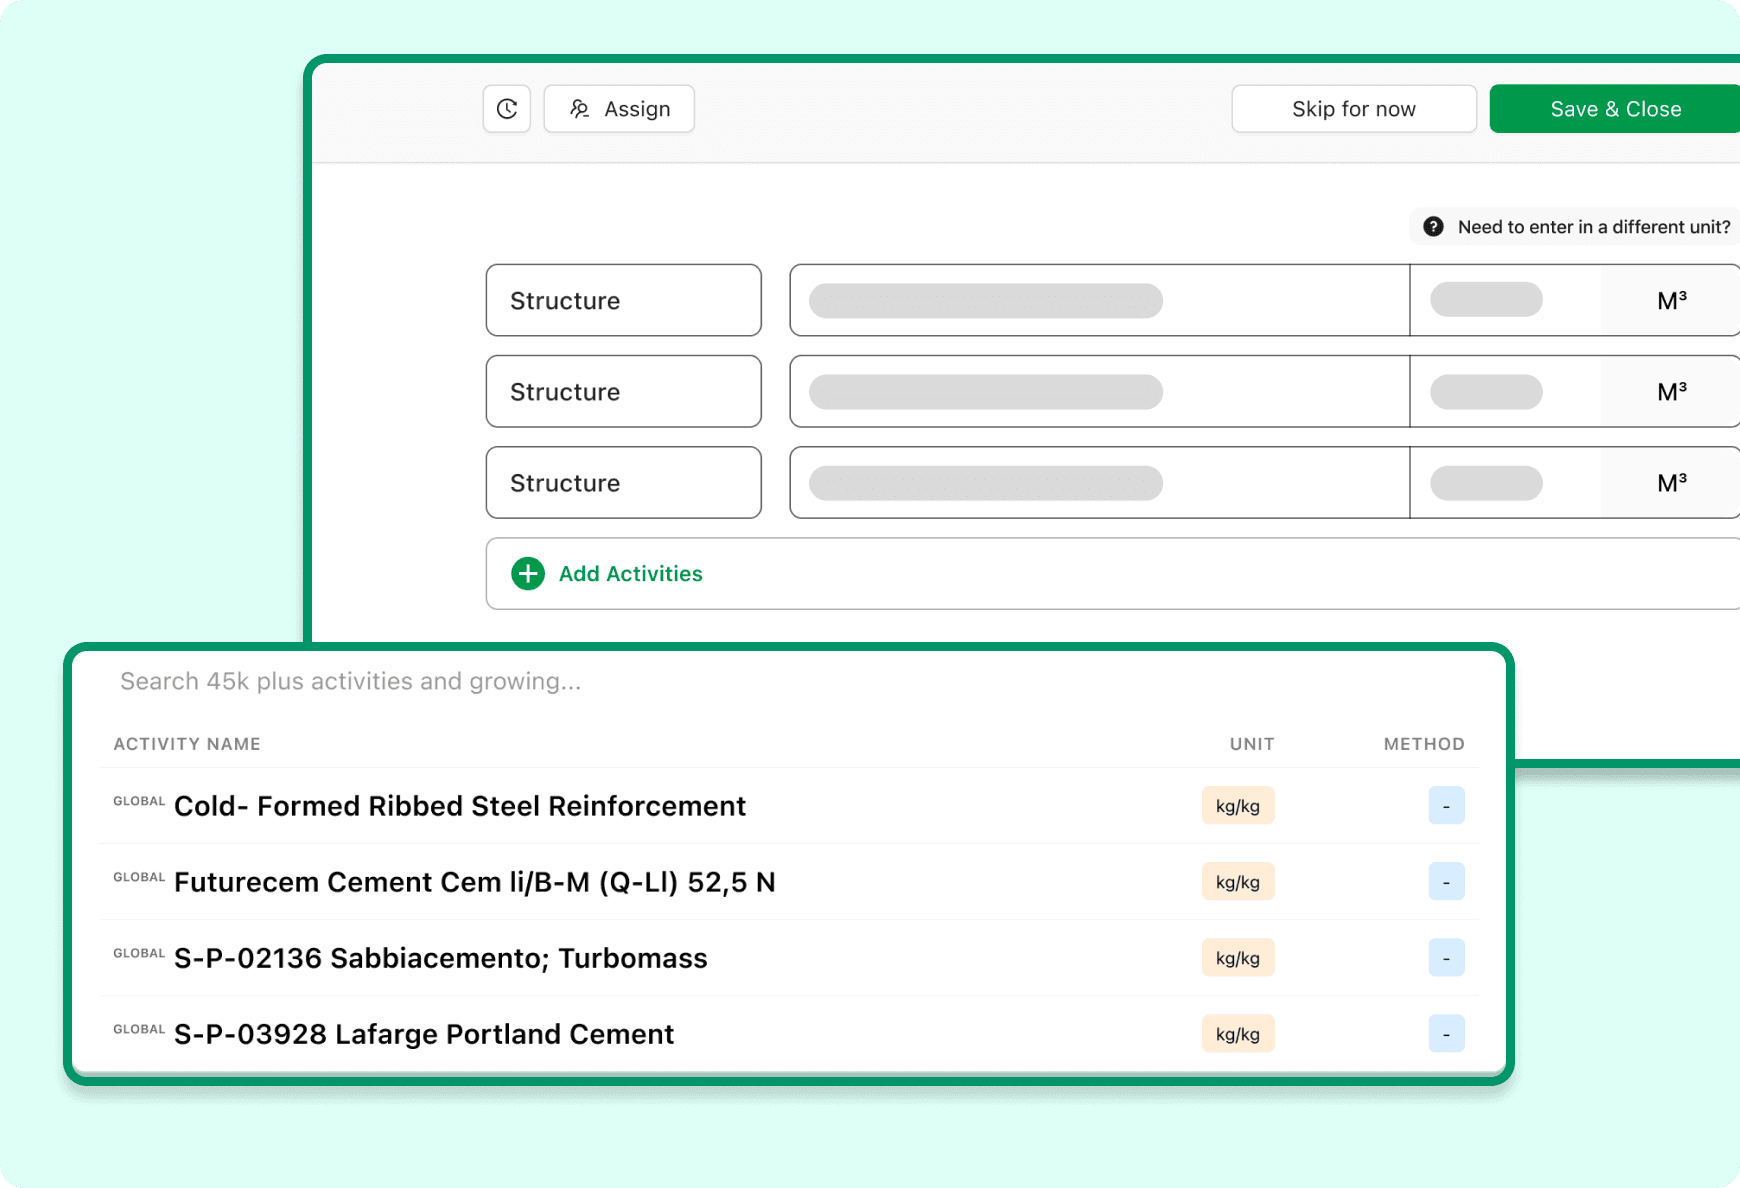Open the third Structure category dropdown
The image size is (1740, 1188).
[x=623, y=483]
